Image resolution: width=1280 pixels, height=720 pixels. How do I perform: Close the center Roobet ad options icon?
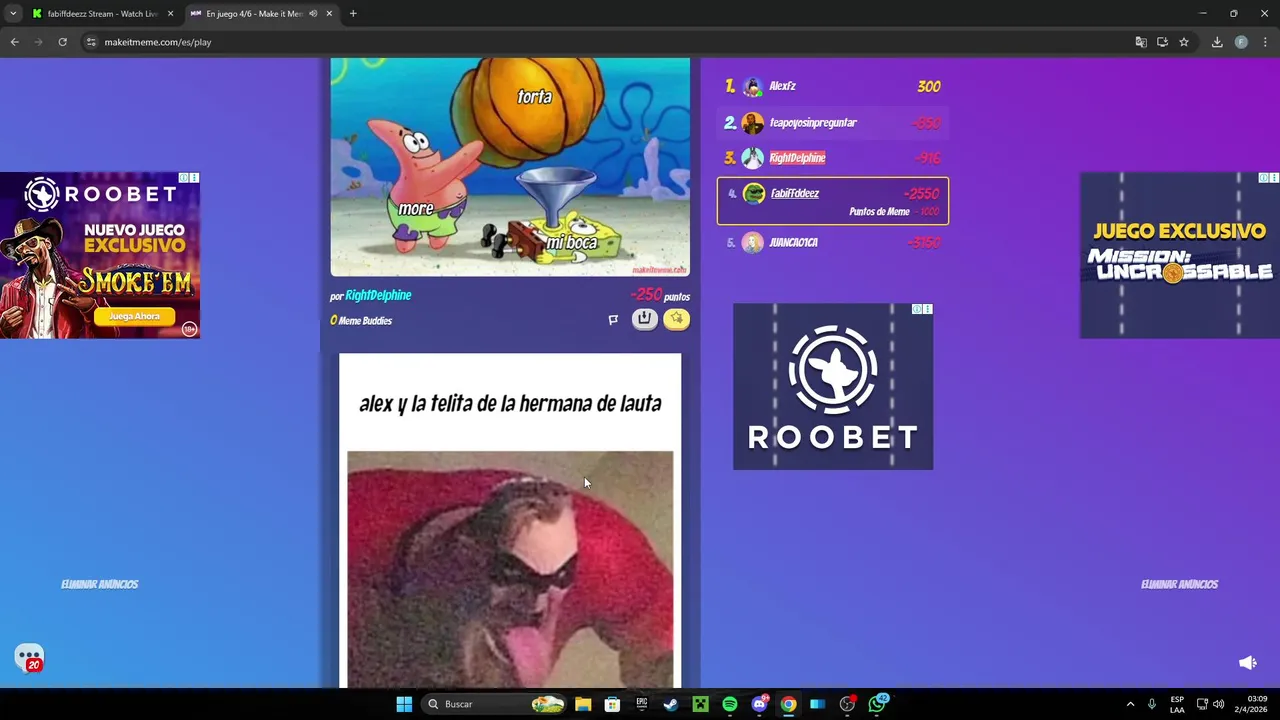pyautogui.click(x=927, y=309)
